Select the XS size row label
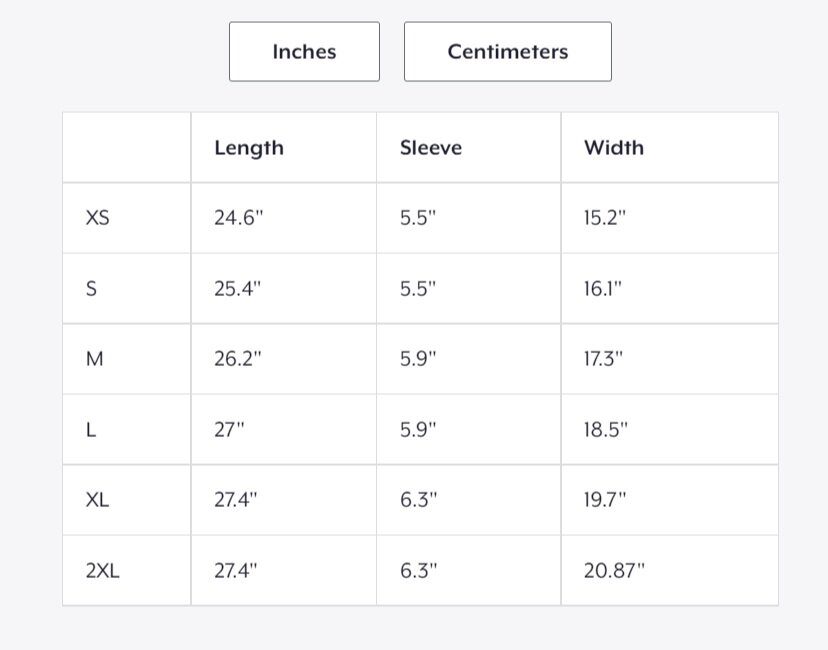Screen dimensions: 828x650 [98, 218]
